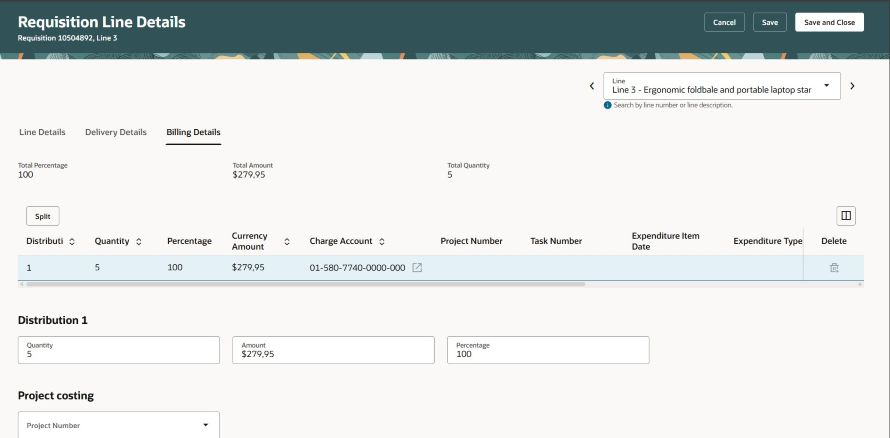The height and width of the screenshot is (438, 890).
Task: Open the Line selector dropdown
Action: point(826,86)
